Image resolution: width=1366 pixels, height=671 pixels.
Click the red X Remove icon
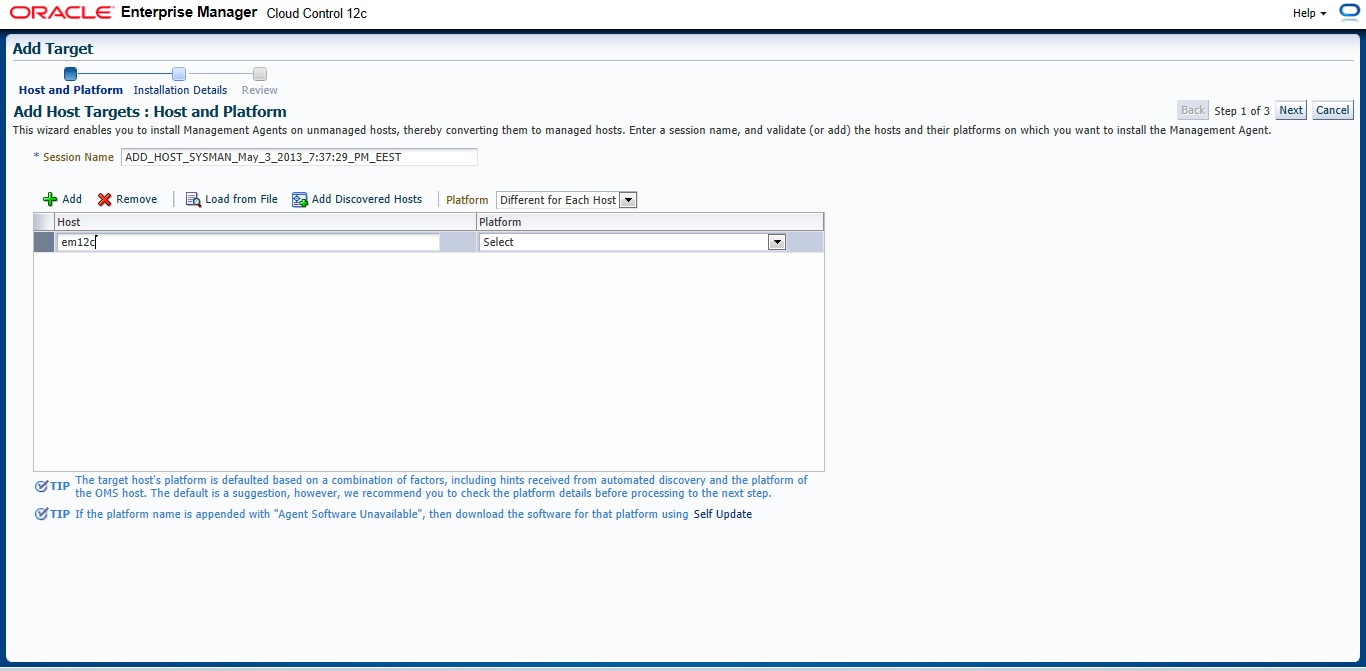[104, 199]
